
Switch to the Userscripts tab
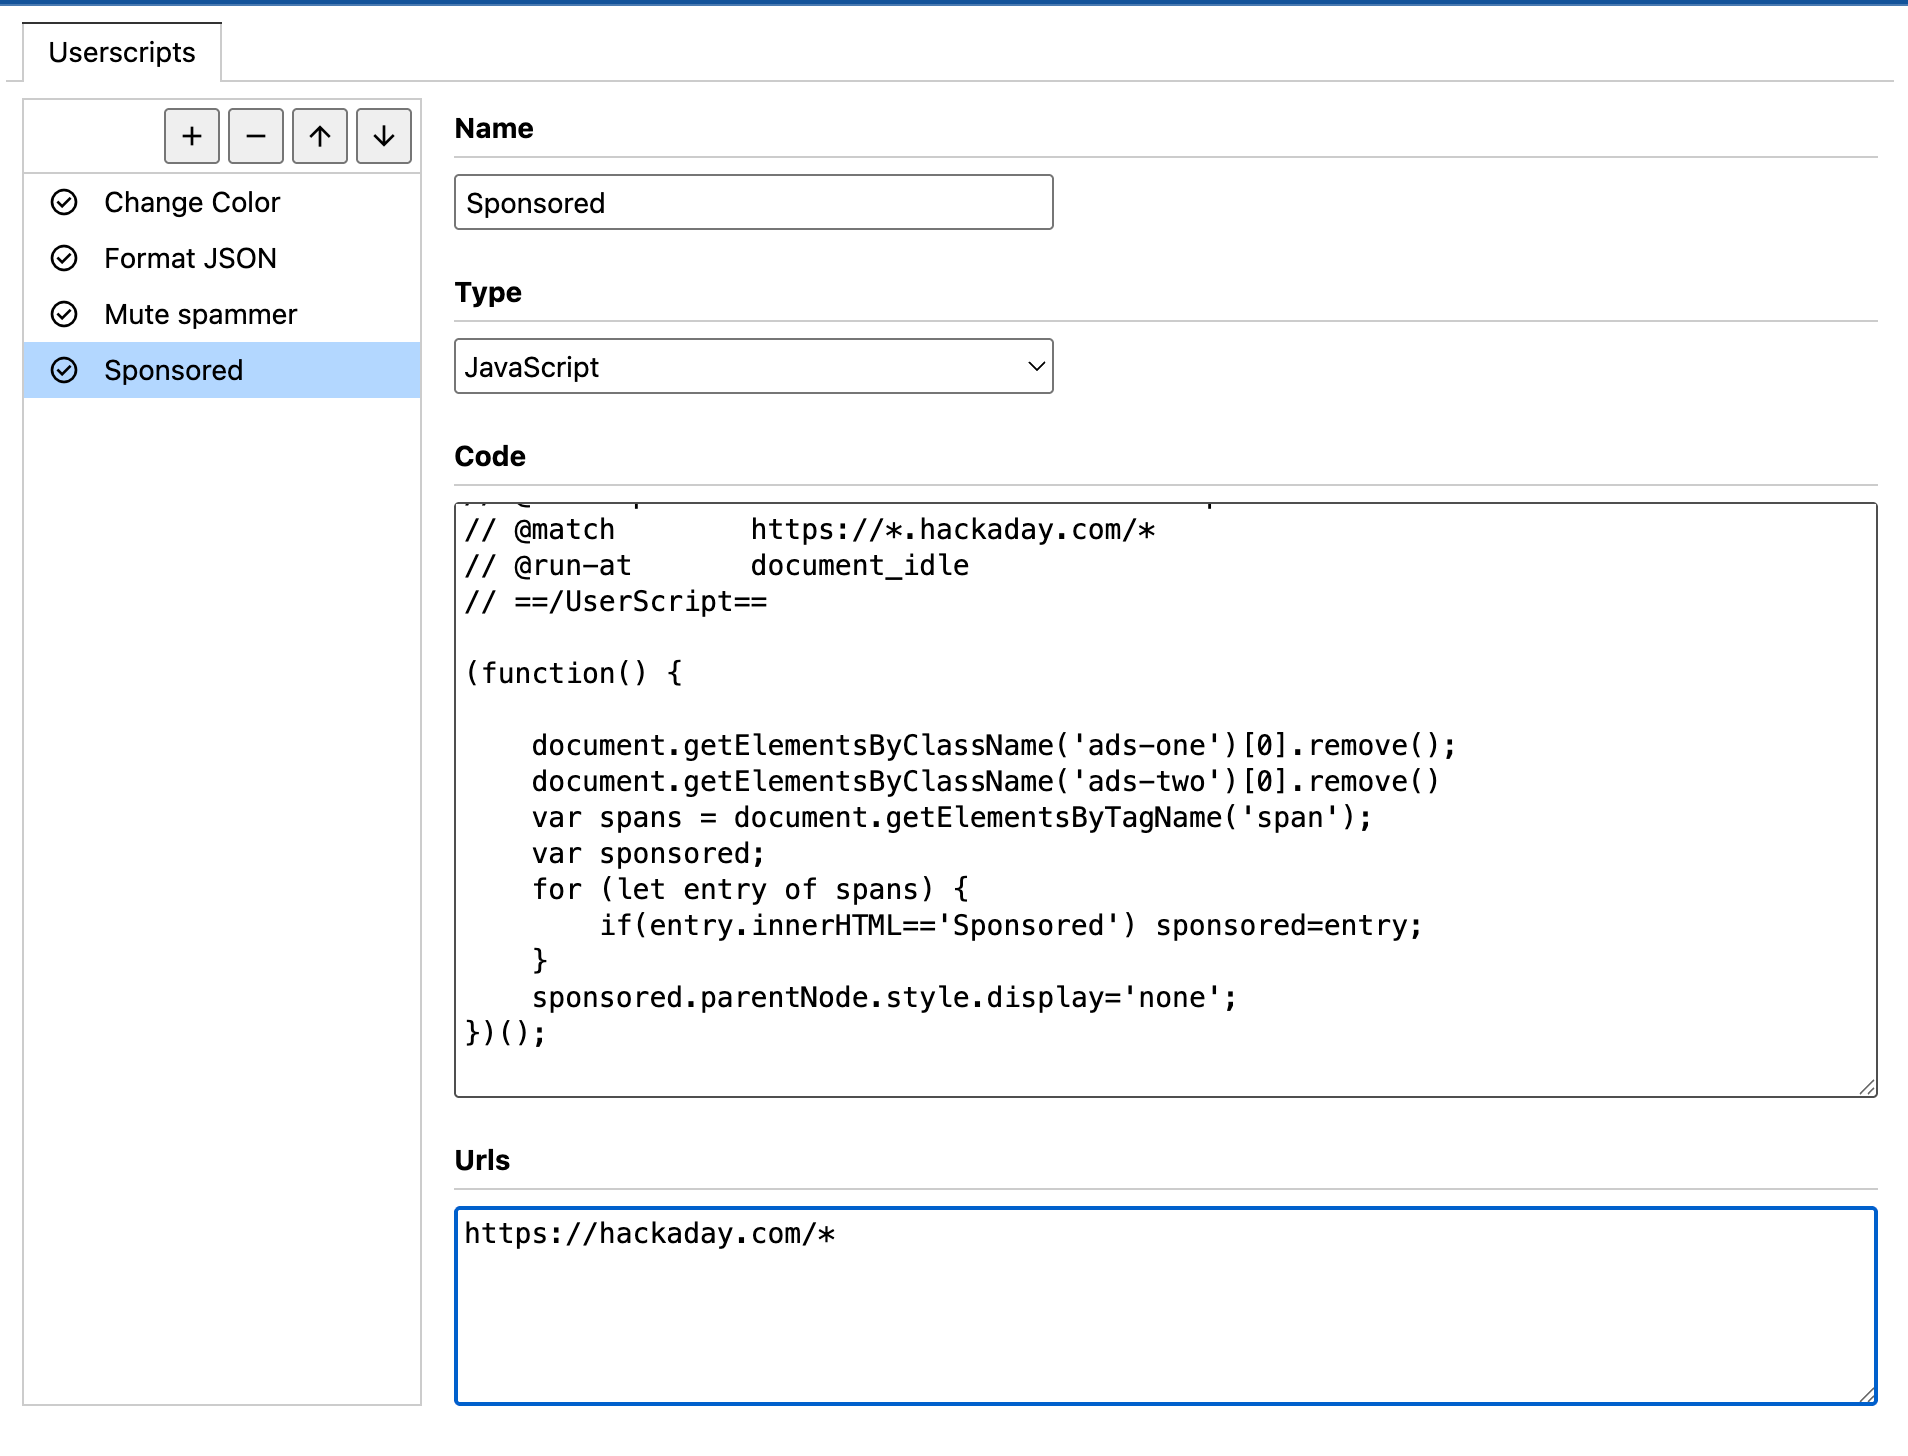[x=122, y=52]
